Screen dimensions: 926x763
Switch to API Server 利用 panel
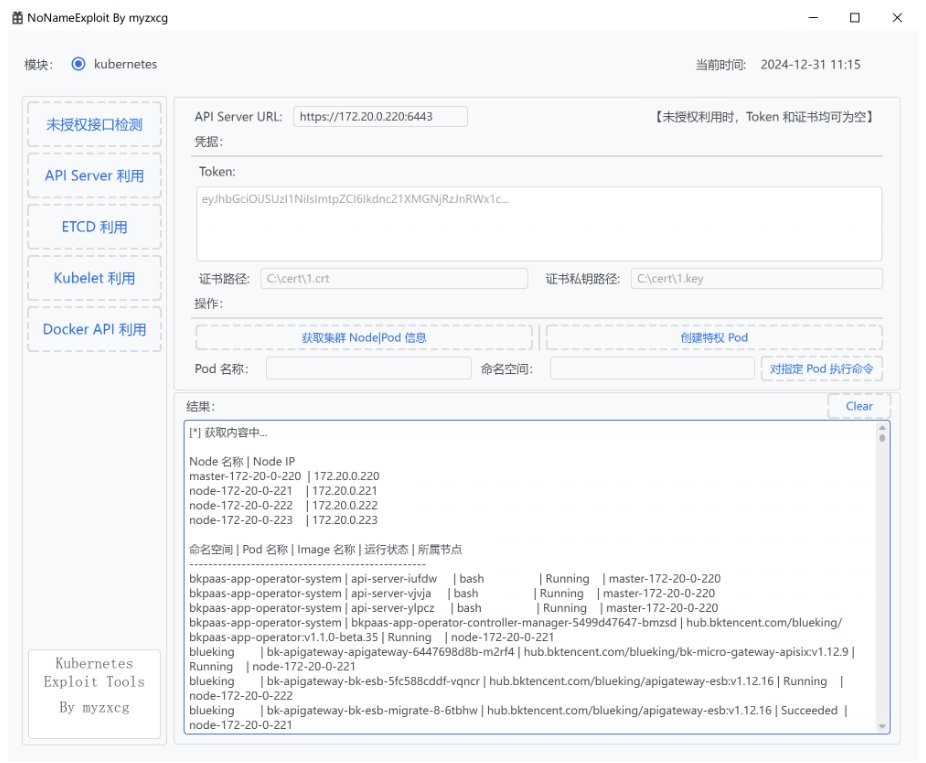[94, 175]
